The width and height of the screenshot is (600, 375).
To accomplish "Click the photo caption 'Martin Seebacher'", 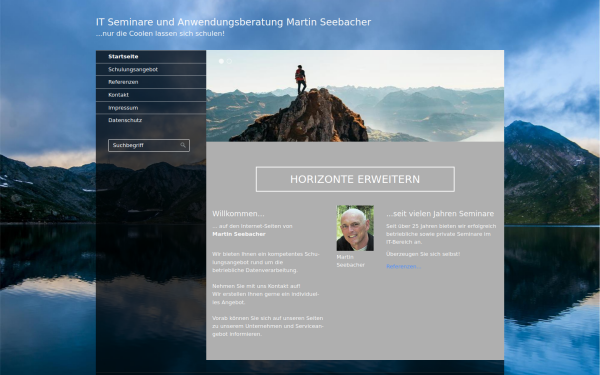I will point(351,261).
